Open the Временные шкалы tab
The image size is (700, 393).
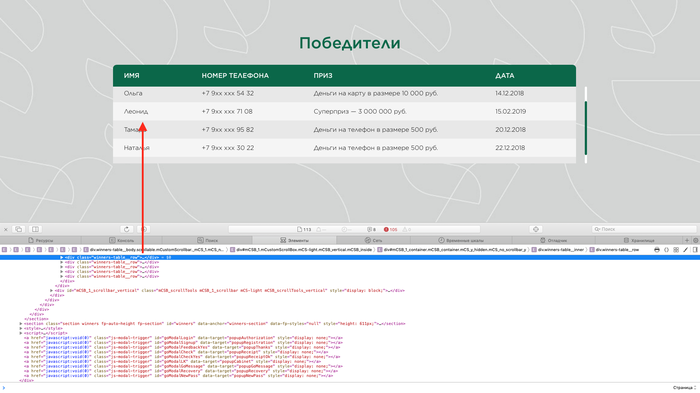(x=461, y=240)
